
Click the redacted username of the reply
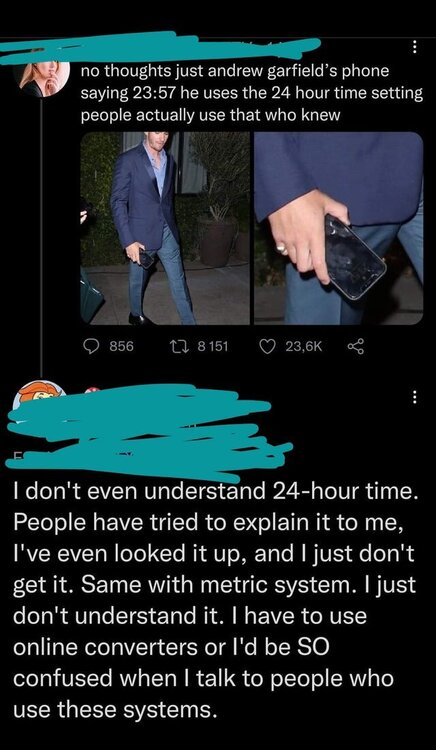[x=148, y=430]
